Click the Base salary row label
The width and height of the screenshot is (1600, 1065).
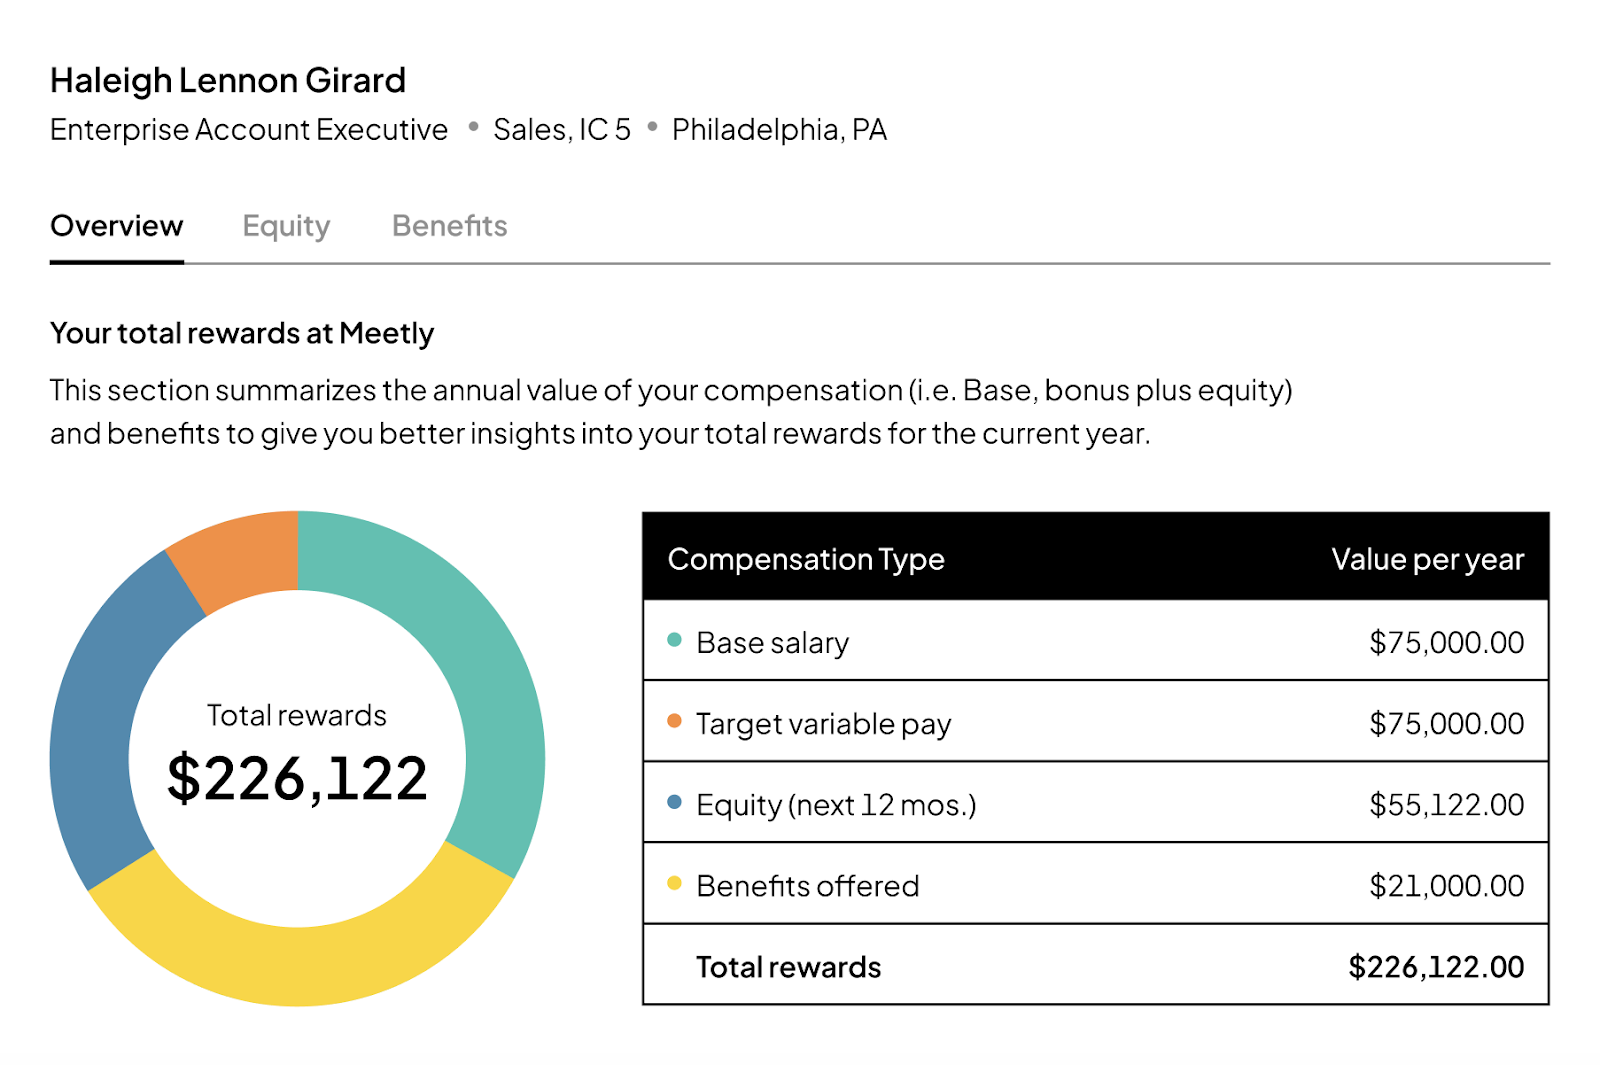coord(772,642)
